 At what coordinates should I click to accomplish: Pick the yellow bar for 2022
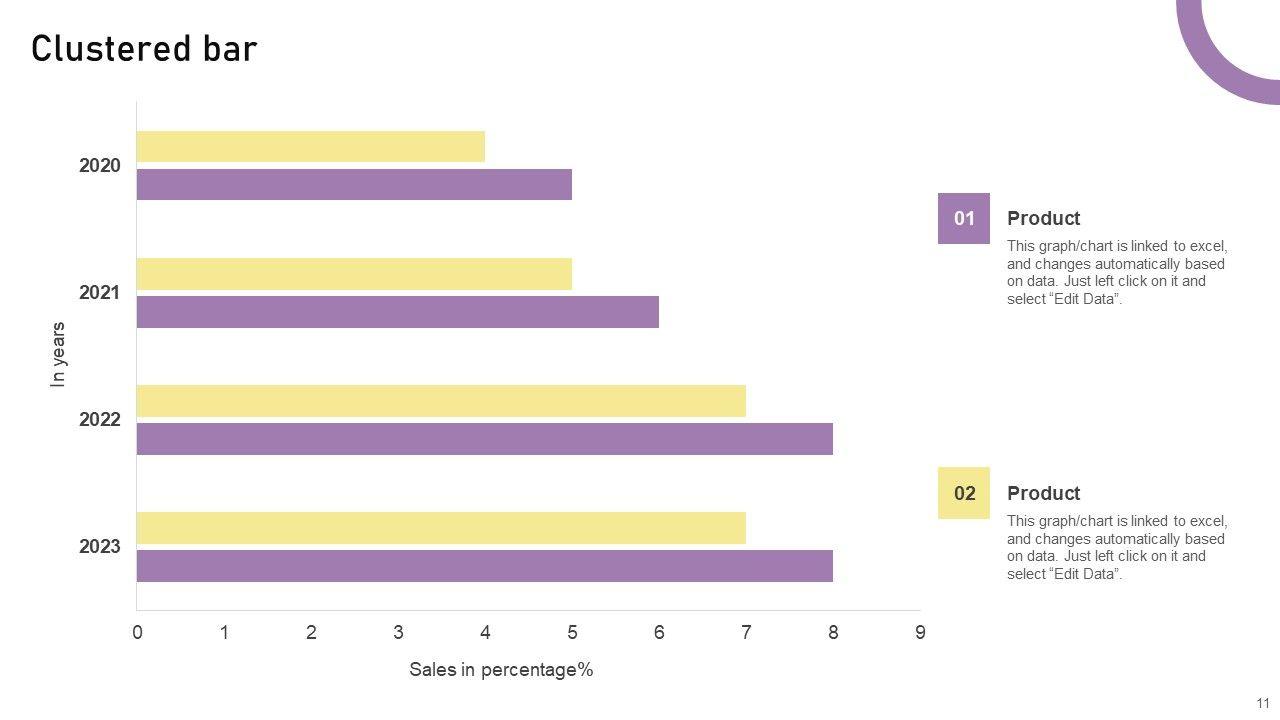pos(441,401)
